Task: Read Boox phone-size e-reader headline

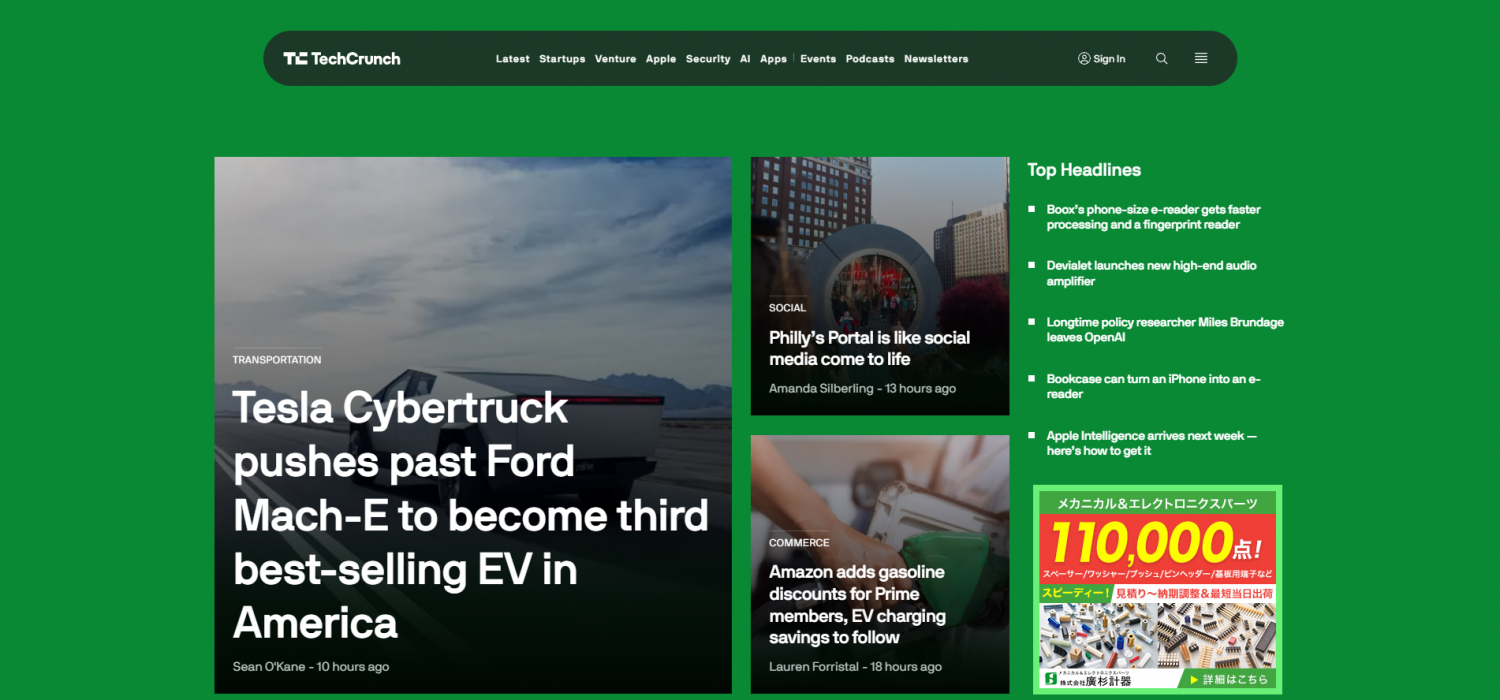Action: point(1153,217)
